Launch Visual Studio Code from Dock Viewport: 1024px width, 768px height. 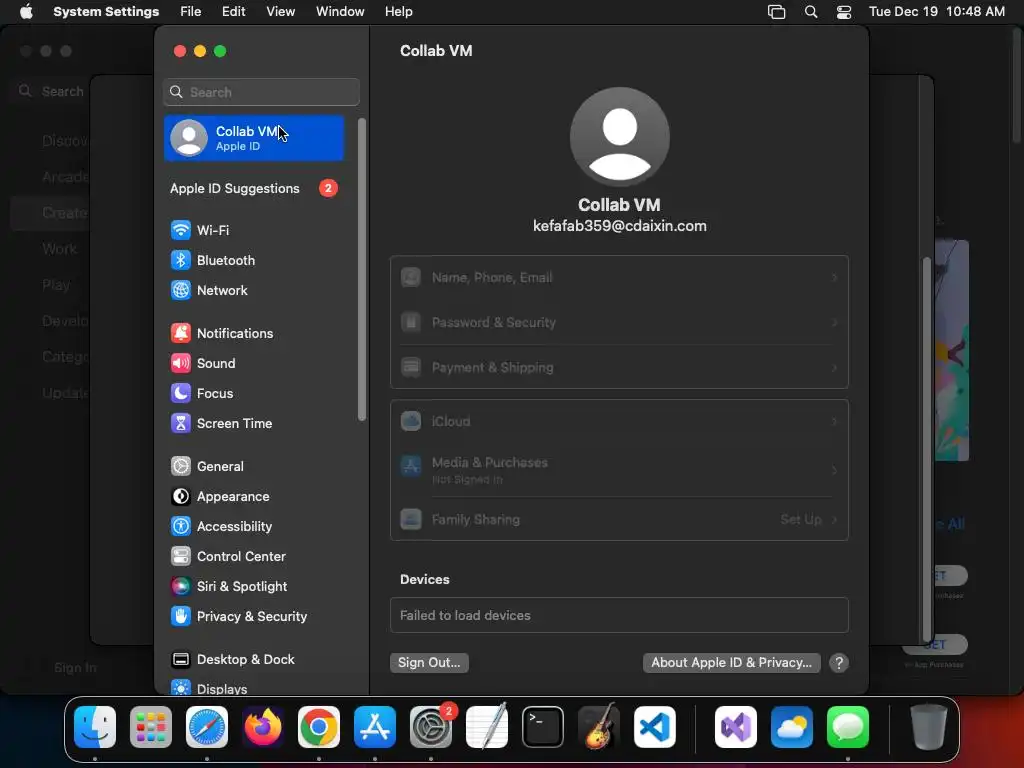point(654,727)
